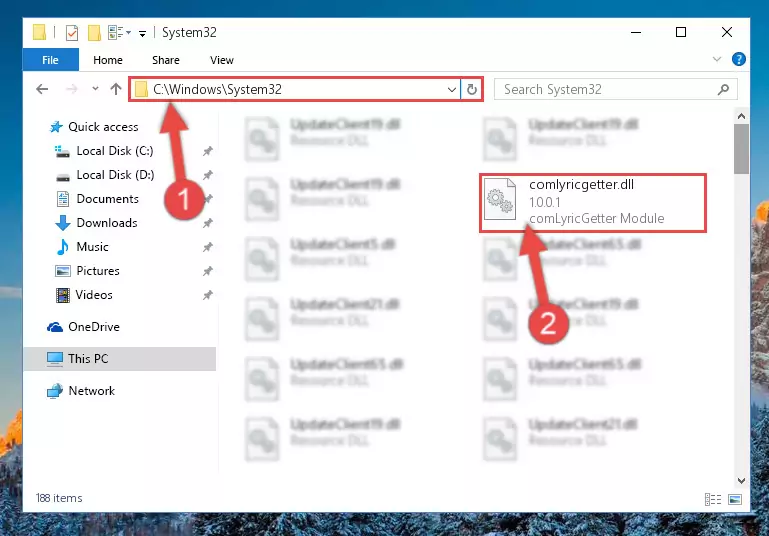
Task: Refresh the System32 folder
Action: pos(472,89)
